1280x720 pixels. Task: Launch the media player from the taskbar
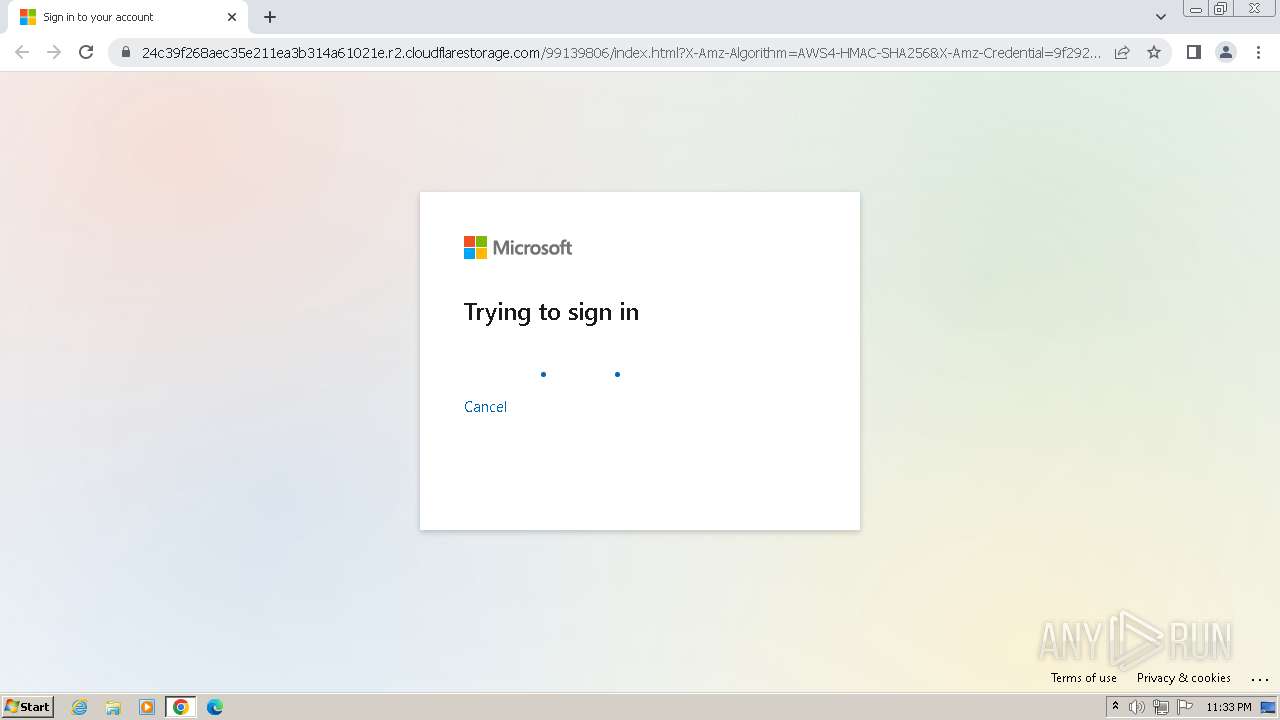147,707
